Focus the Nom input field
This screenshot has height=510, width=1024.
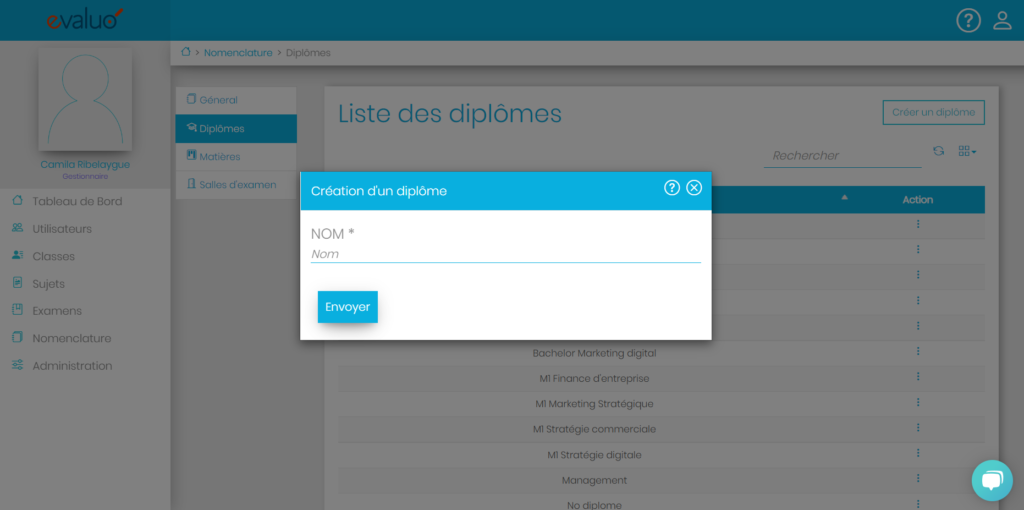point(505,254)
